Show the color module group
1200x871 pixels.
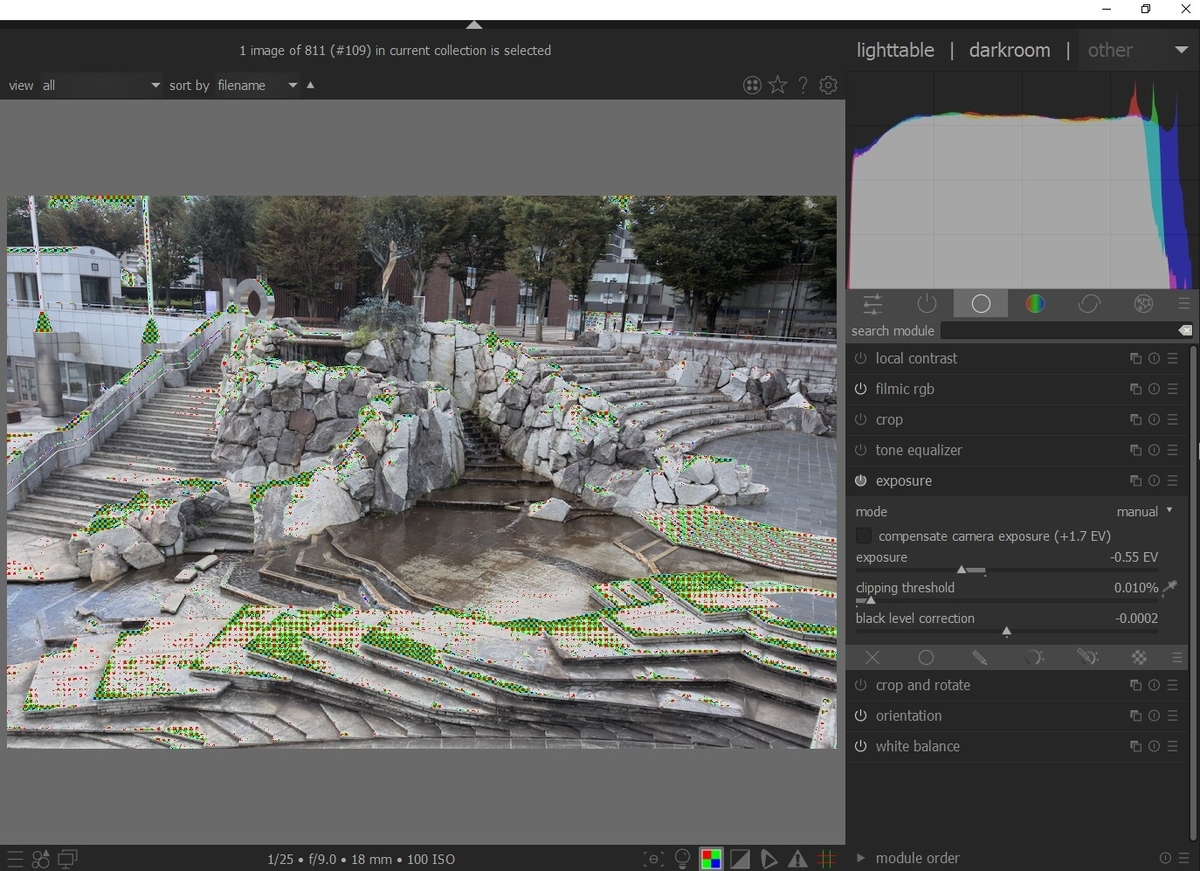click(1035, 304)
